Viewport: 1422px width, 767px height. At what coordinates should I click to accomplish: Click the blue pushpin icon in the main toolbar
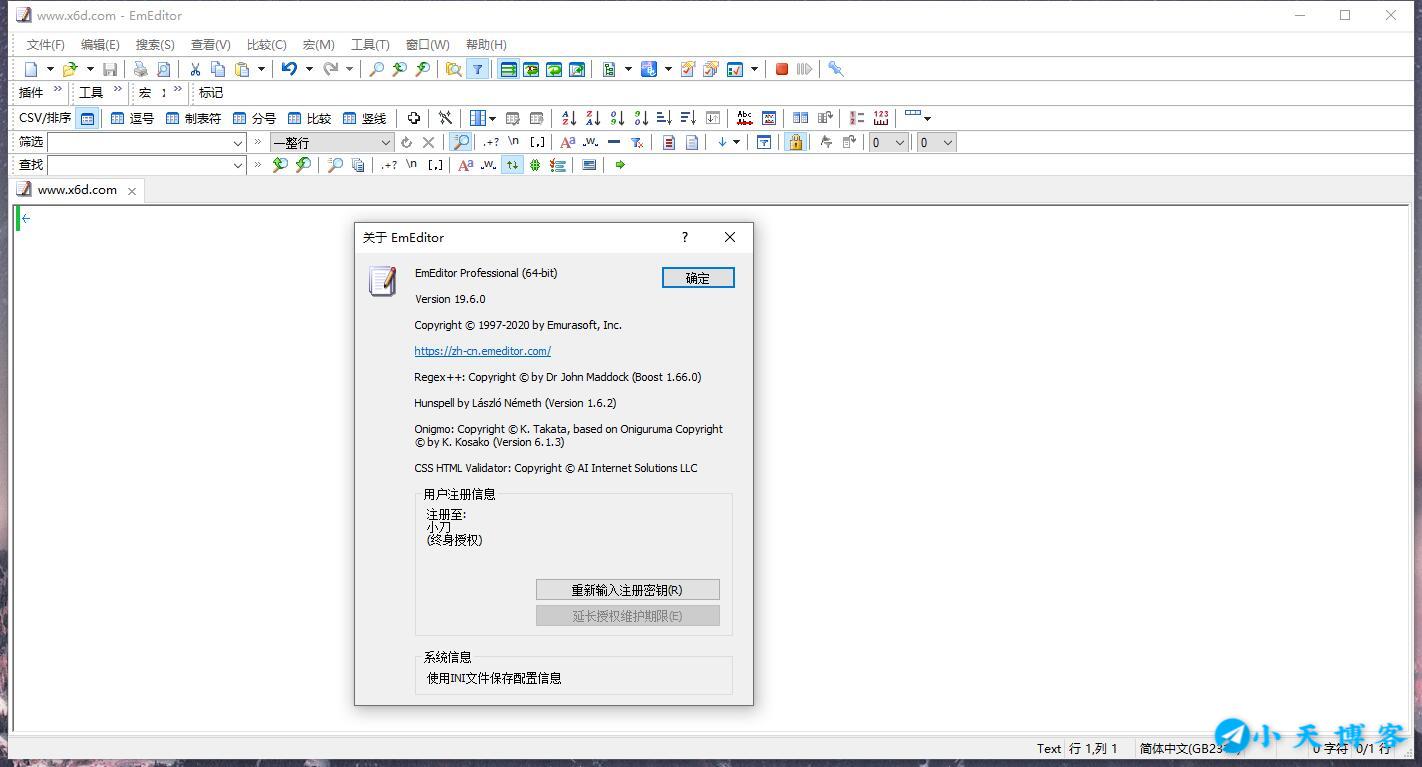[836, 69]
